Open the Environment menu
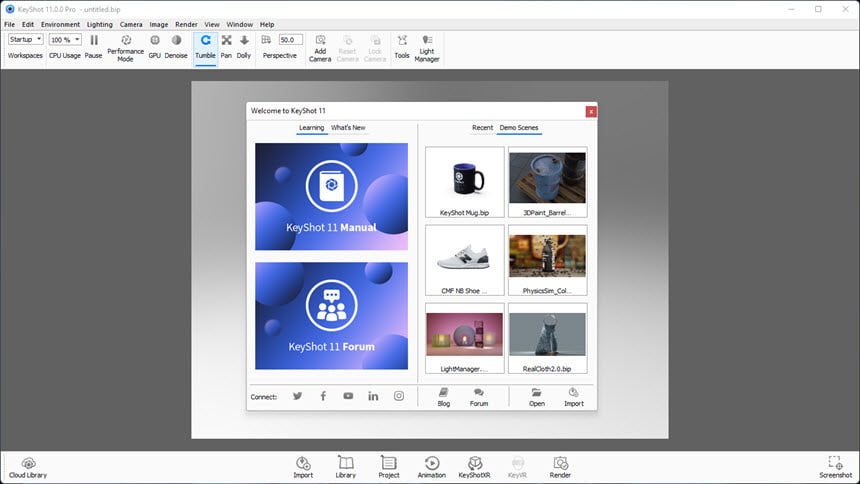Viewport: 860px width, 484px height. pos(60,24)
